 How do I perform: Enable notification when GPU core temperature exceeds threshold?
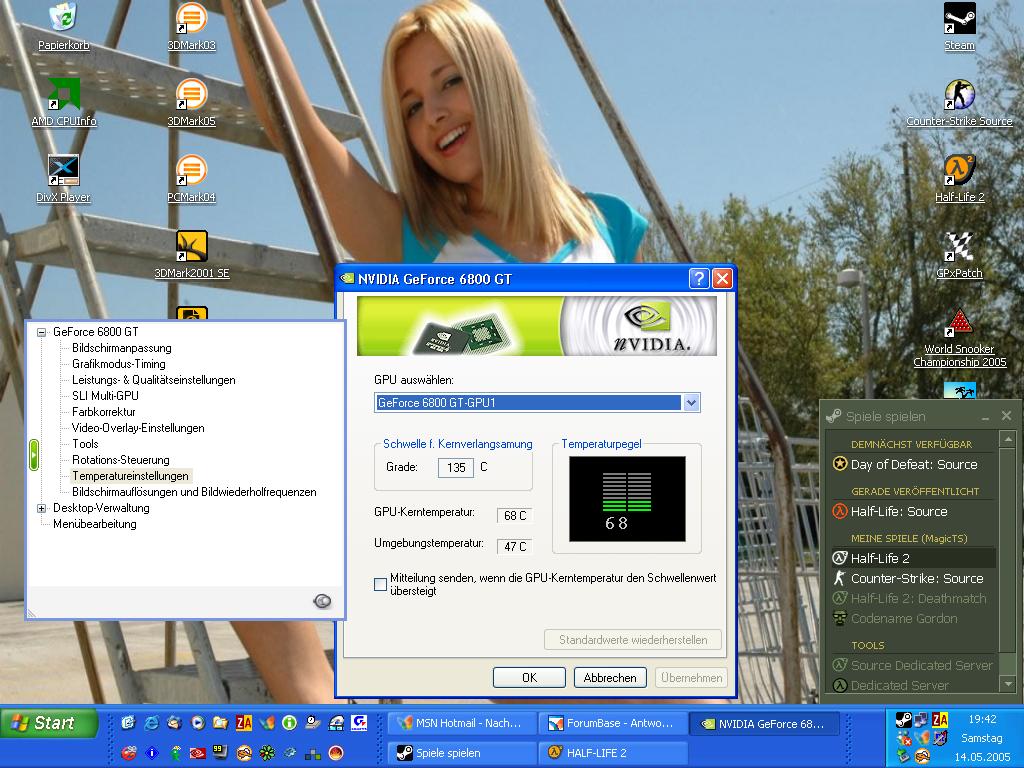(380, 584)
